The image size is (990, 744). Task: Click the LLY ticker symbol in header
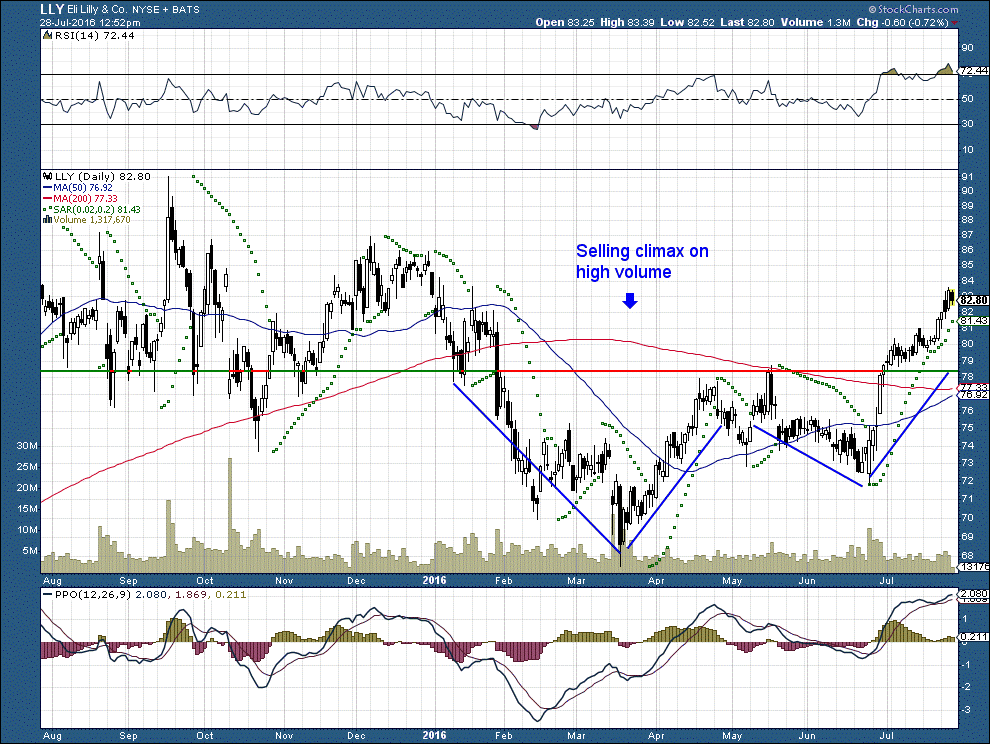coord(51,9)
